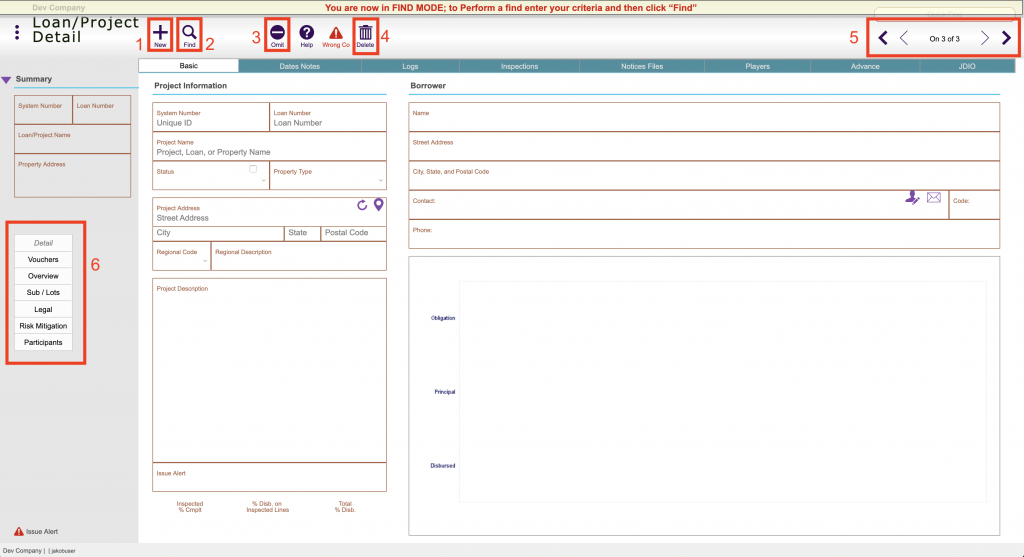Screen dimensions: 1024x557
Task: Click the Project Description text area
Action: coord(269,370)
